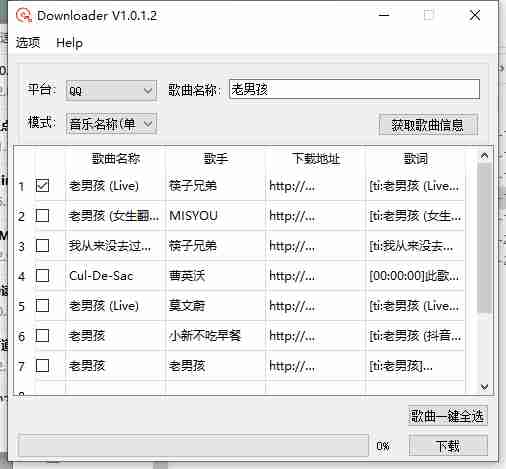This screenshot has height=469, width=506.
Task: Minimize the Downloader window
Action: coord(384,15)
